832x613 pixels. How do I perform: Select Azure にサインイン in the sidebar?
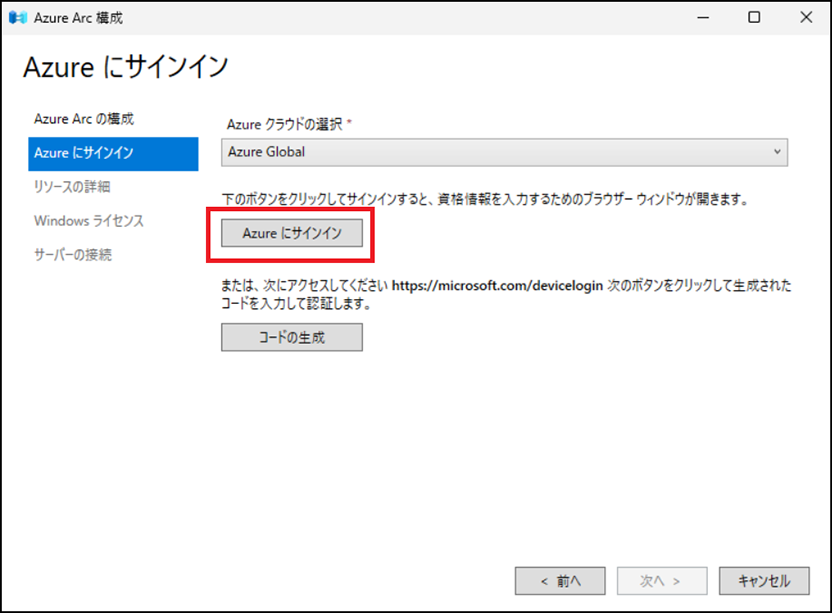click(113, 153)
